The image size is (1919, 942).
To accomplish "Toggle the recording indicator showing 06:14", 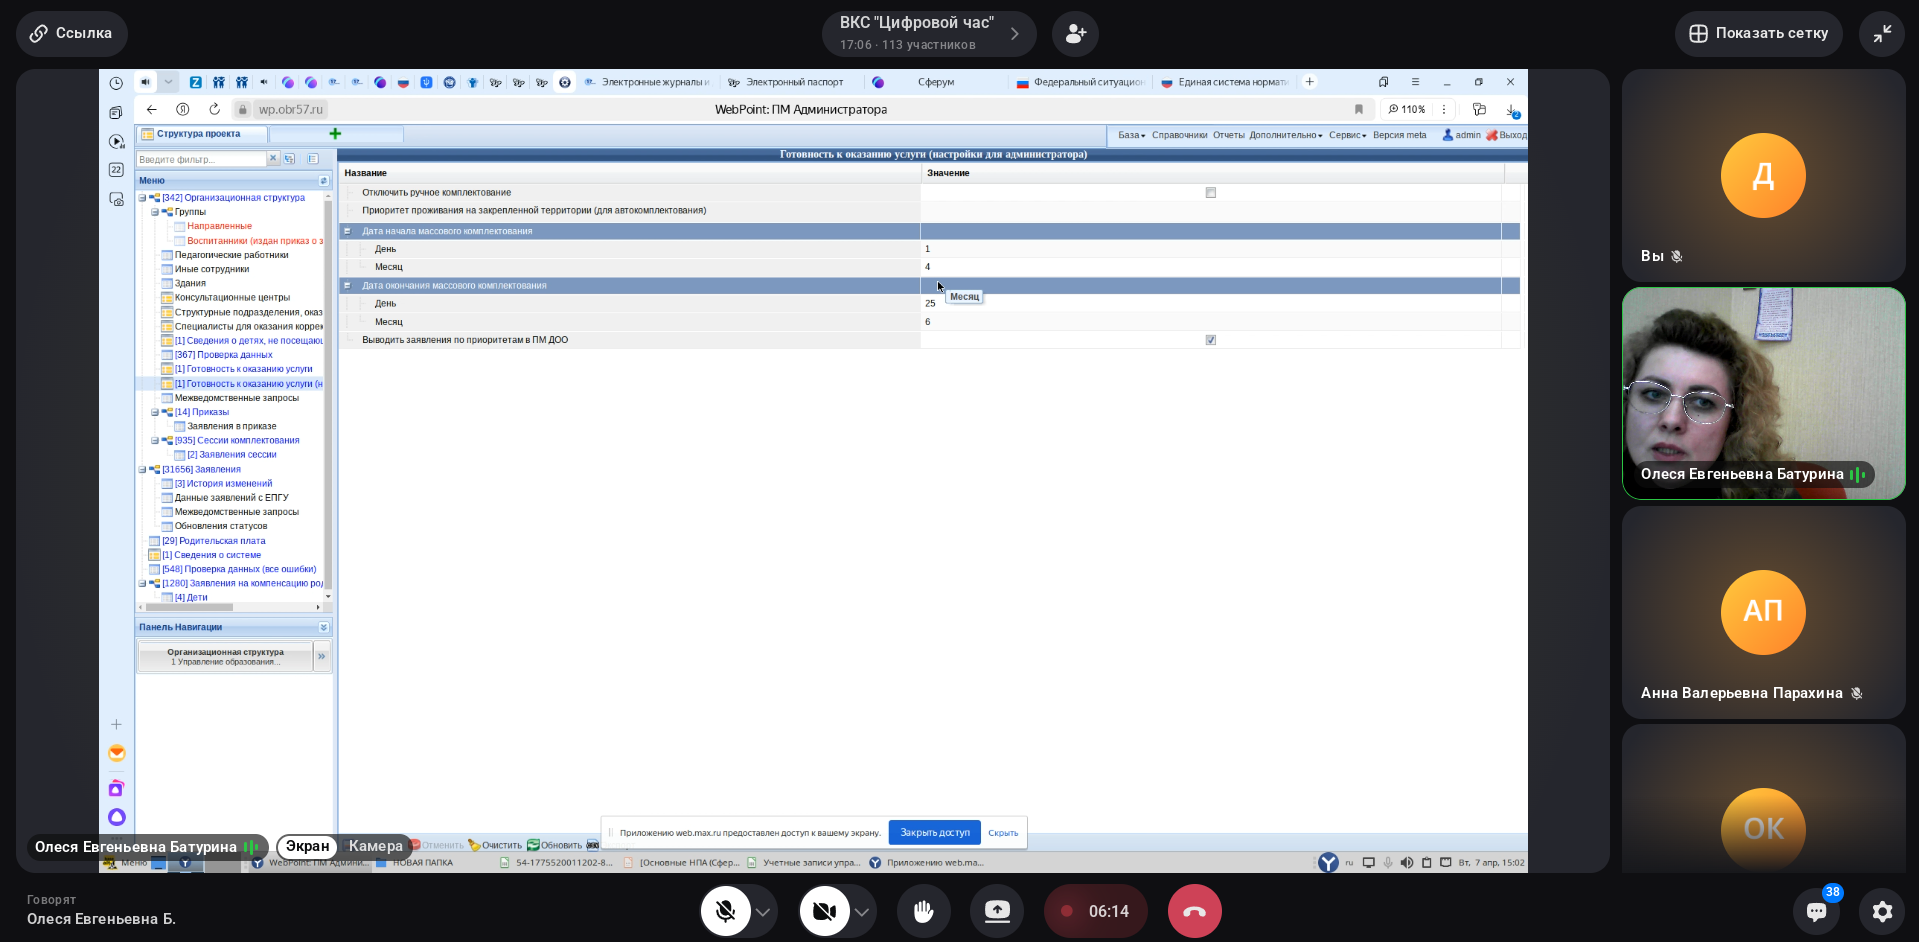I will click(x=1095, y=911).
